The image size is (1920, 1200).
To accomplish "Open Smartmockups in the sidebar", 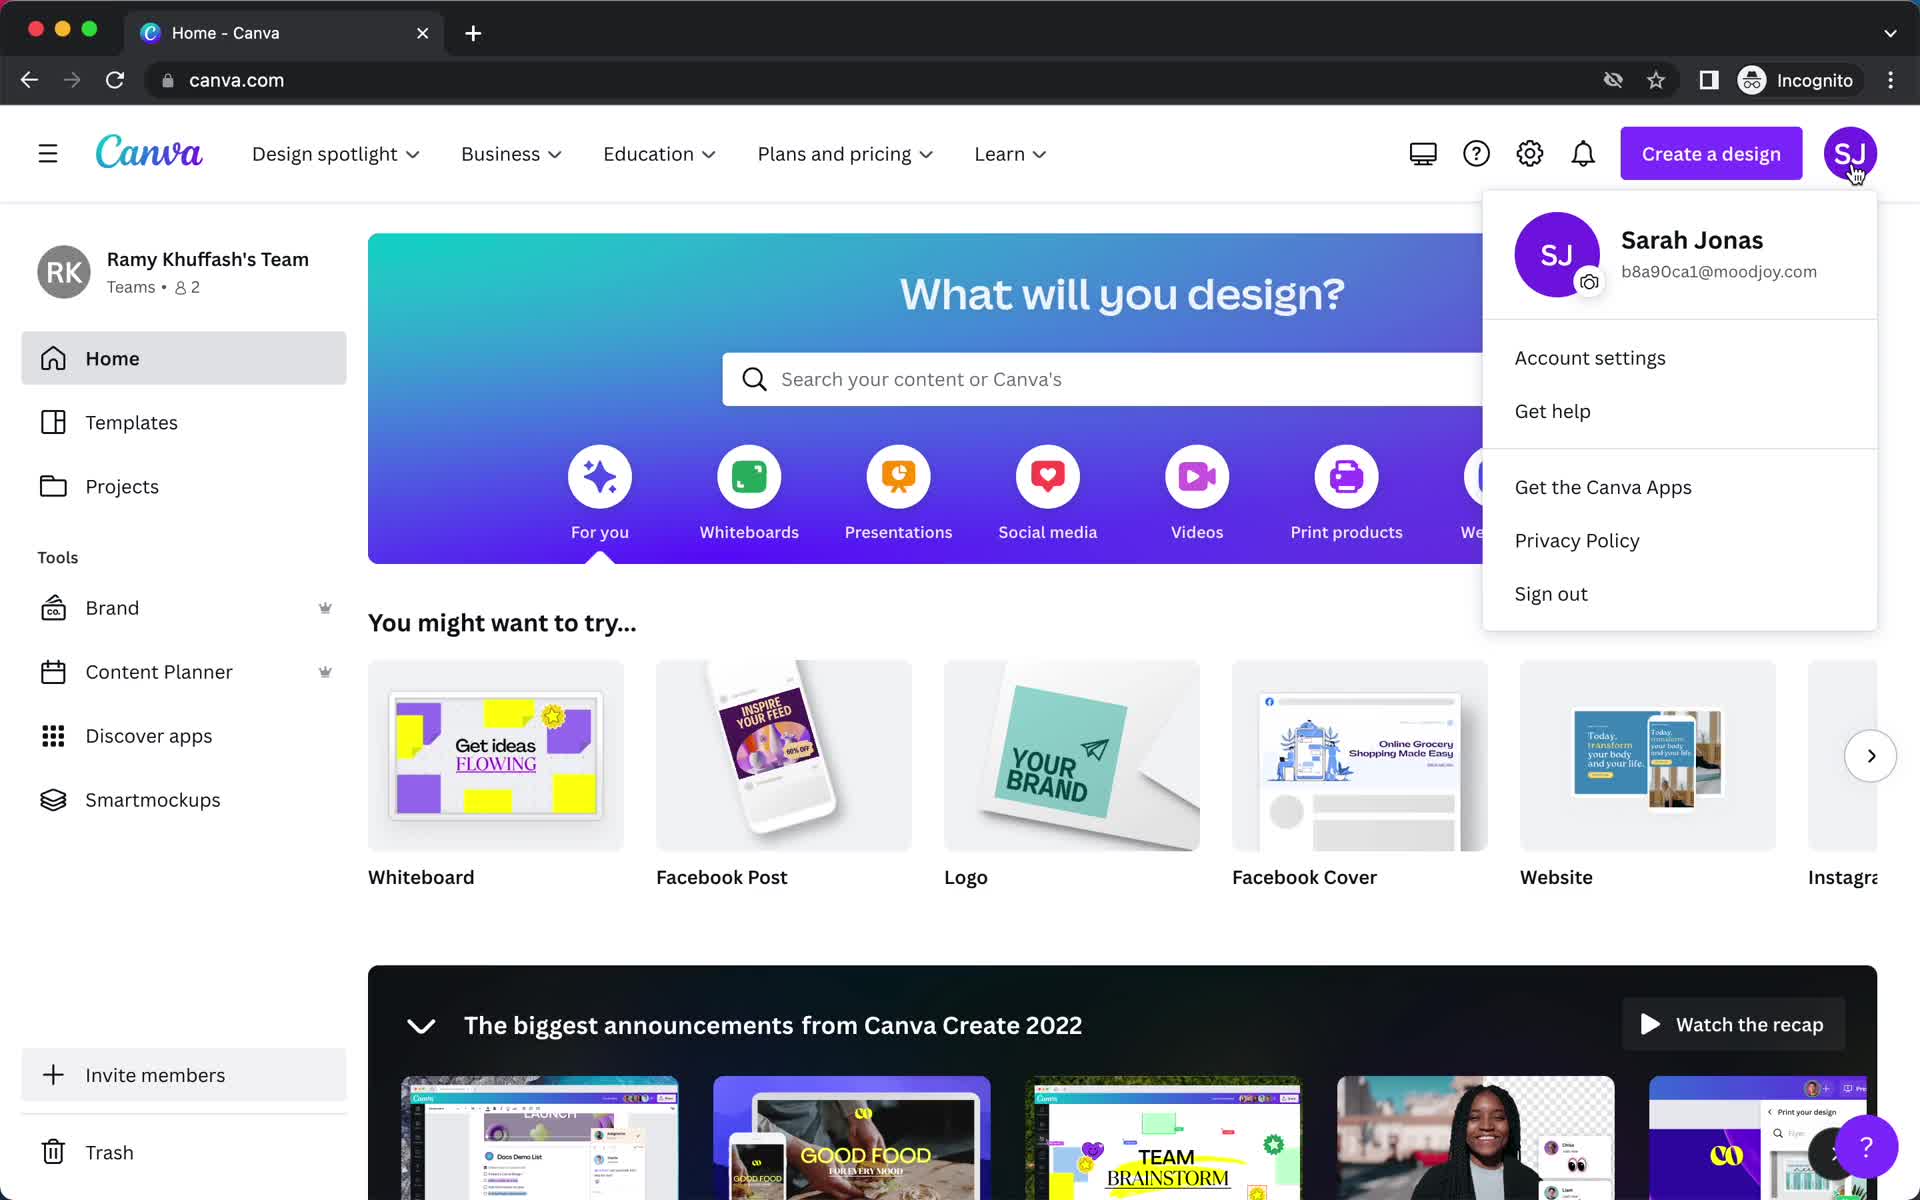I will (x=184, y=800).
